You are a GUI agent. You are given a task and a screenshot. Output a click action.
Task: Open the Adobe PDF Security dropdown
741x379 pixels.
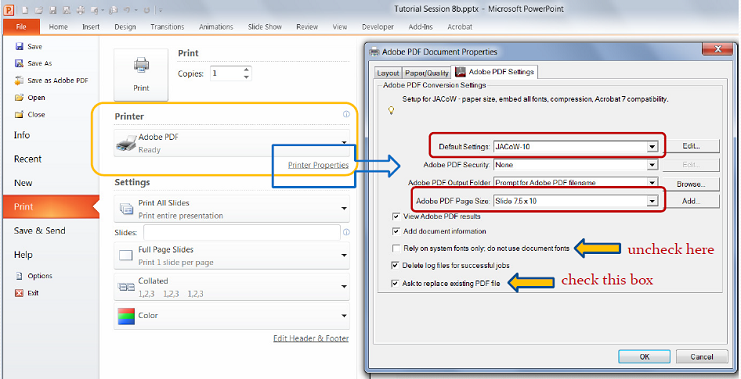click(x=652, y=165)
